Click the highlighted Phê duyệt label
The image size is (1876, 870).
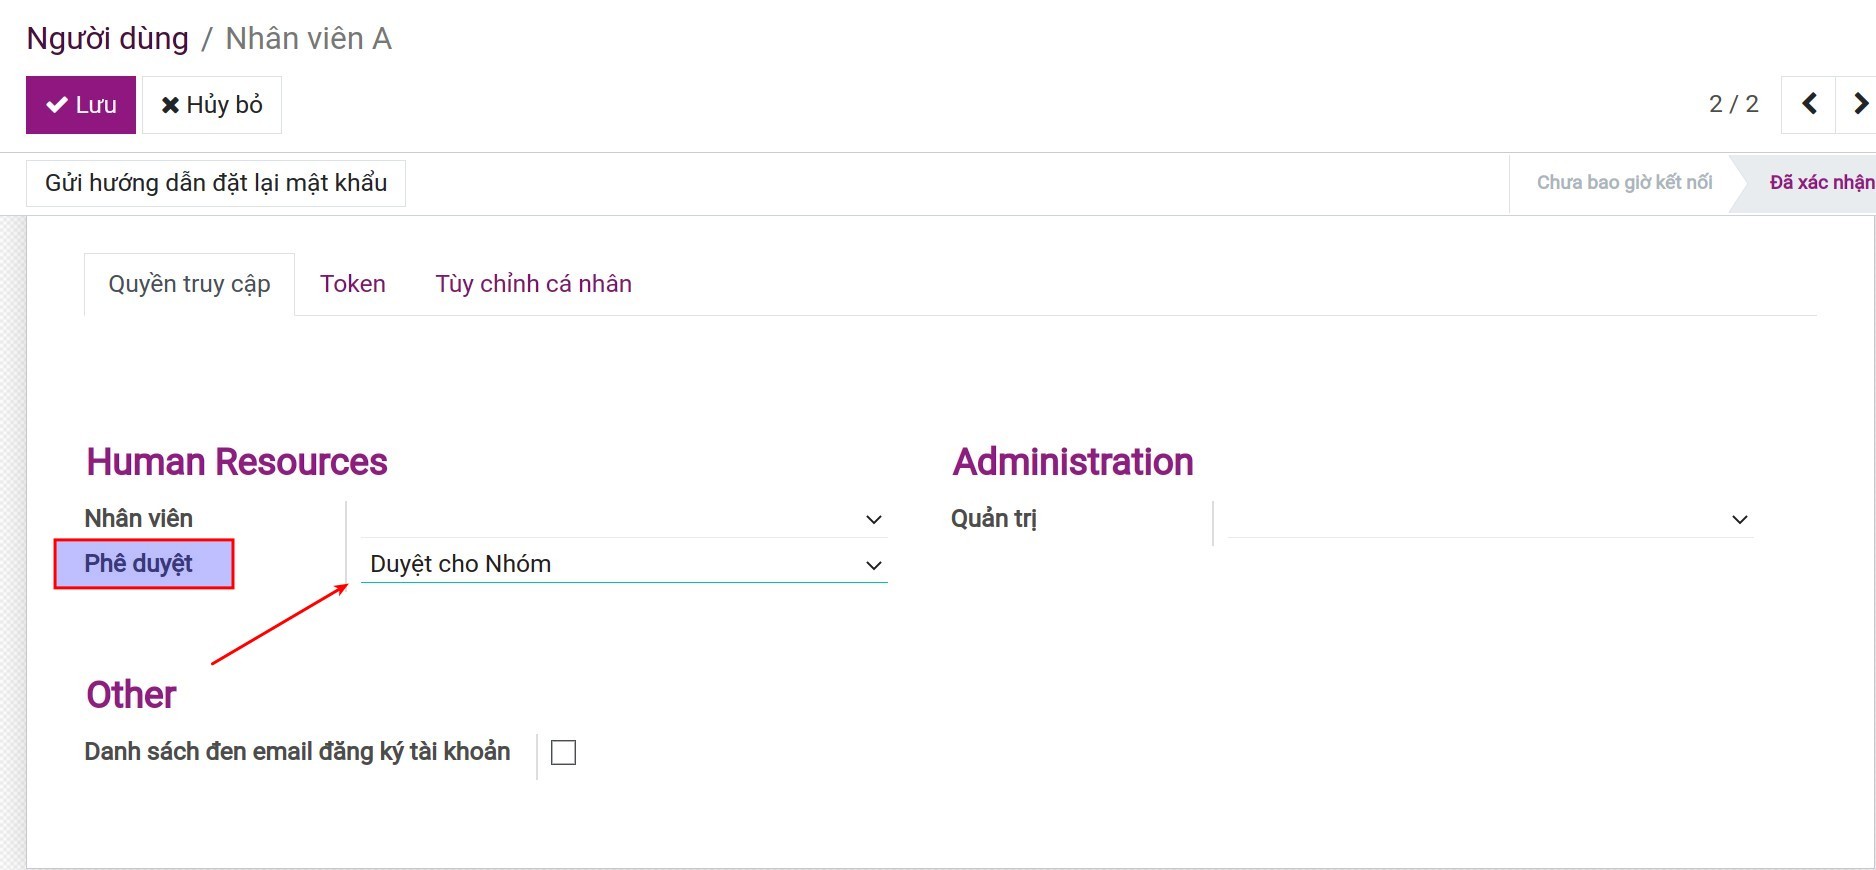coord(139,564)
